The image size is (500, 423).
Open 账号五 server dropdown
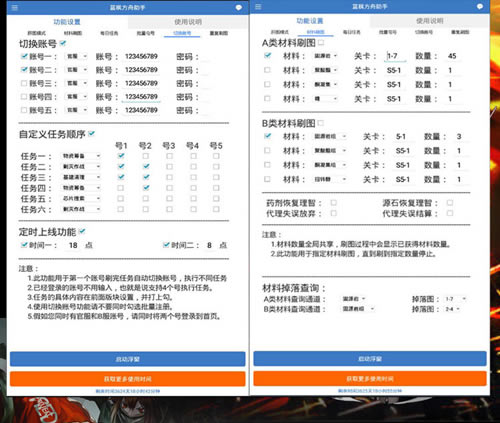coord(76,110)
